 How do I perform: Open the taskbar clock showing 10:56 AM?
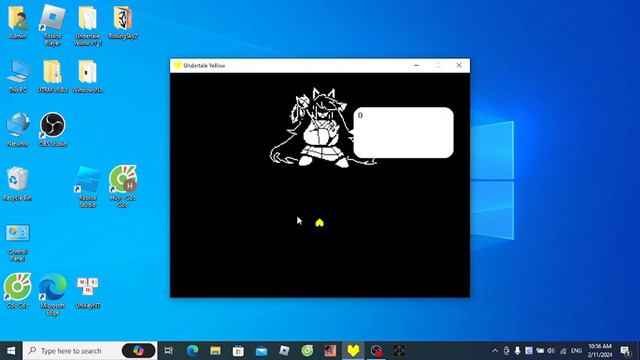click(x=600, y=351)
